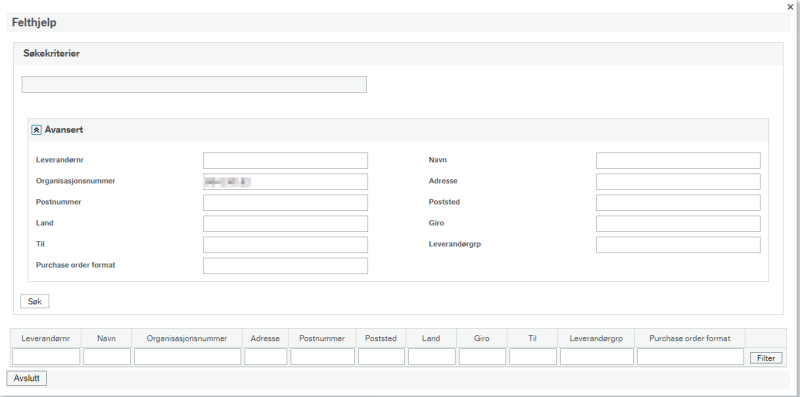Click the Purchase order format input in Avansert
800x397 pixels.
tap(285, 265)
